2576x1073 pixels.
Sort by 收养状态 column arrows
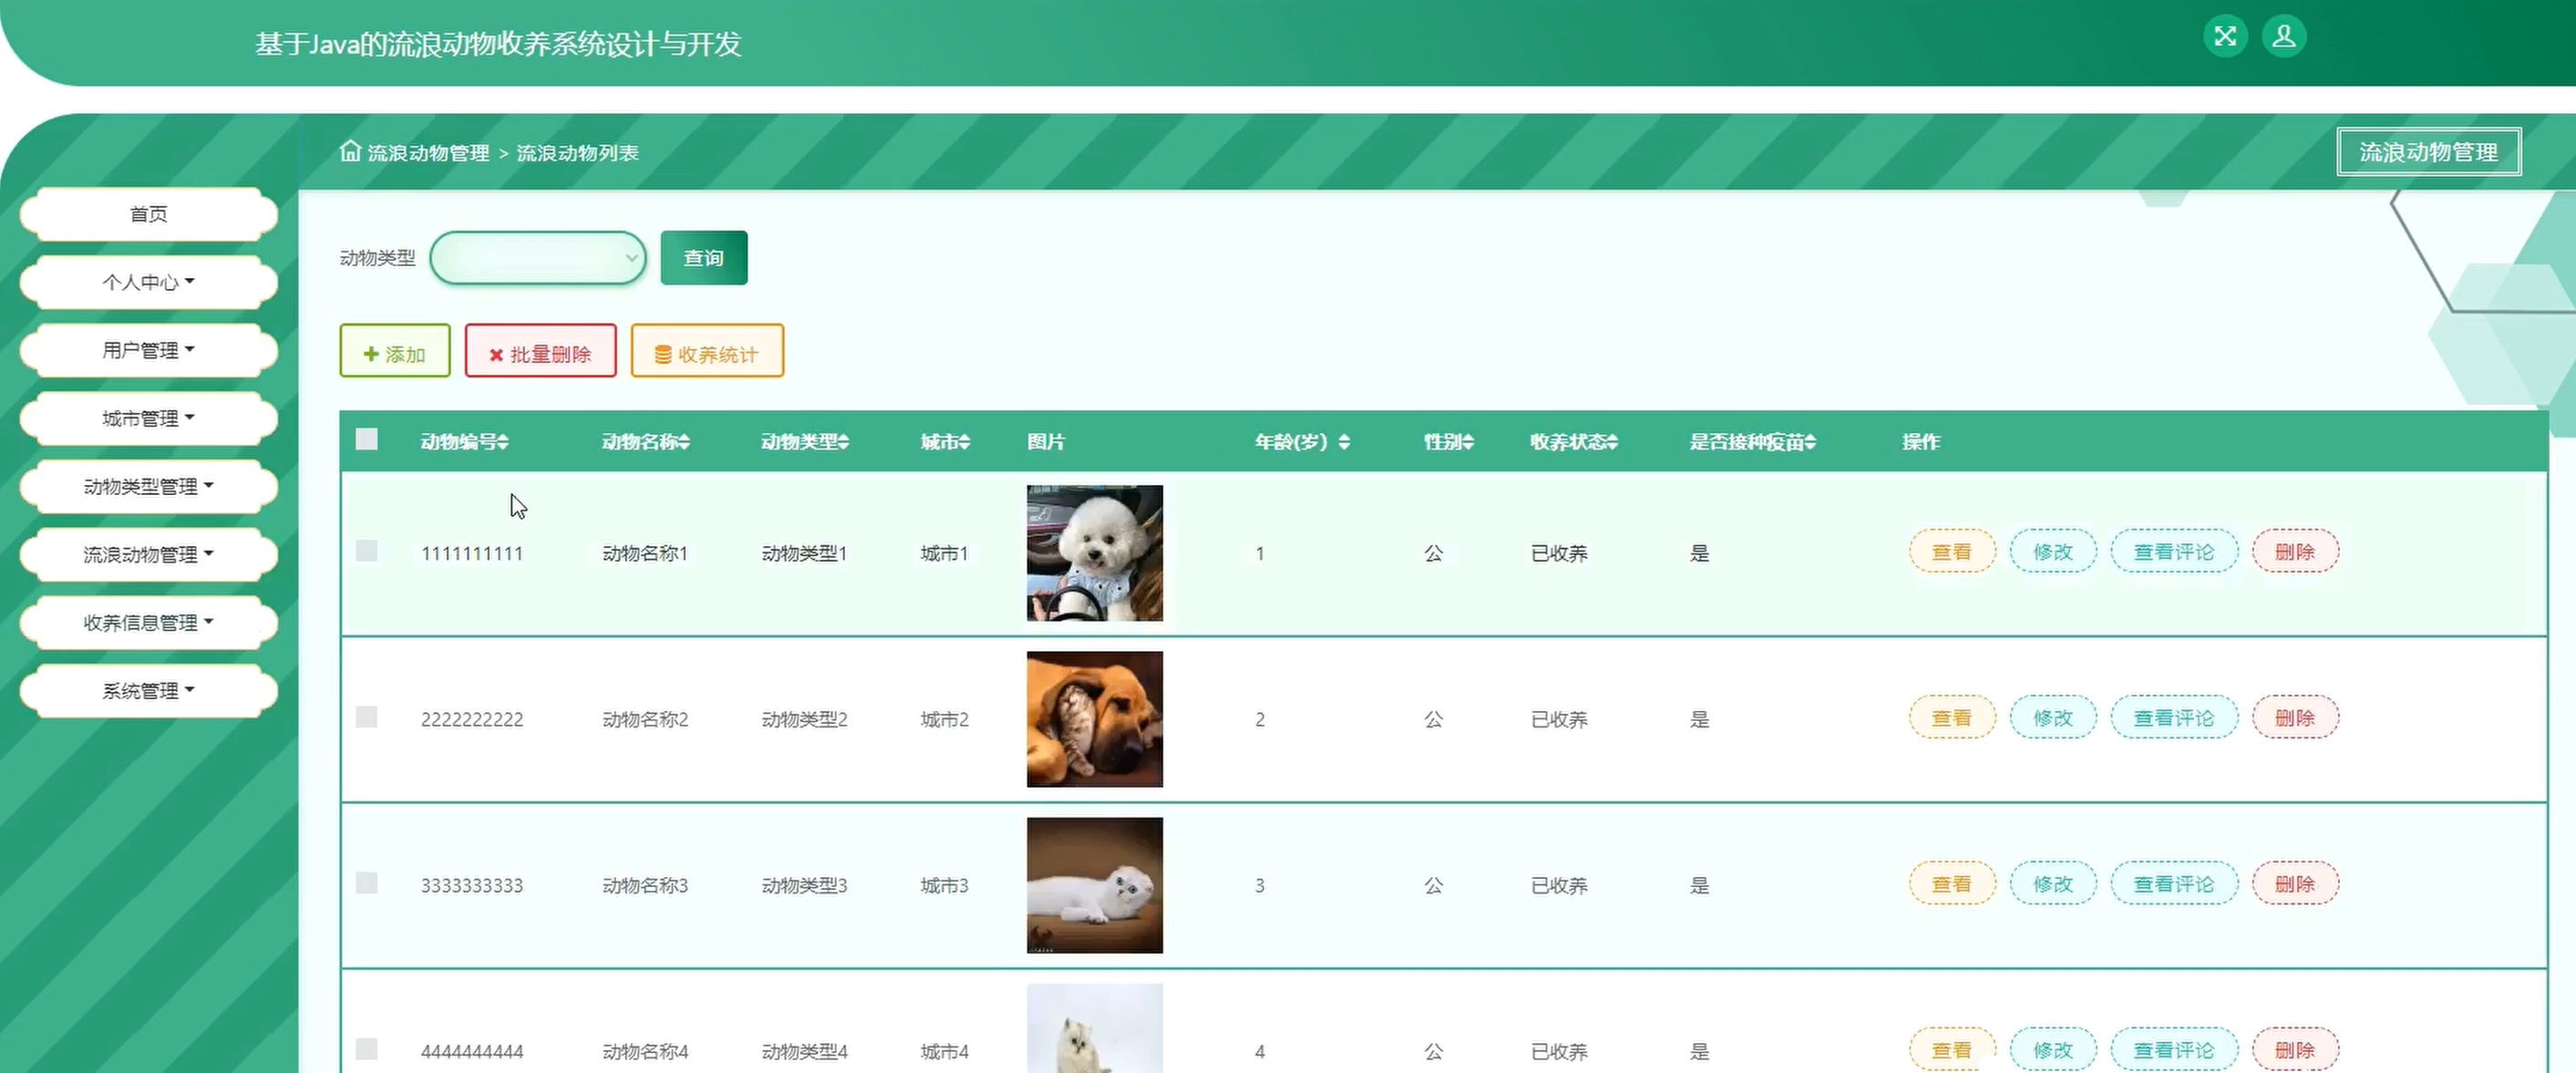[1612, 442]
